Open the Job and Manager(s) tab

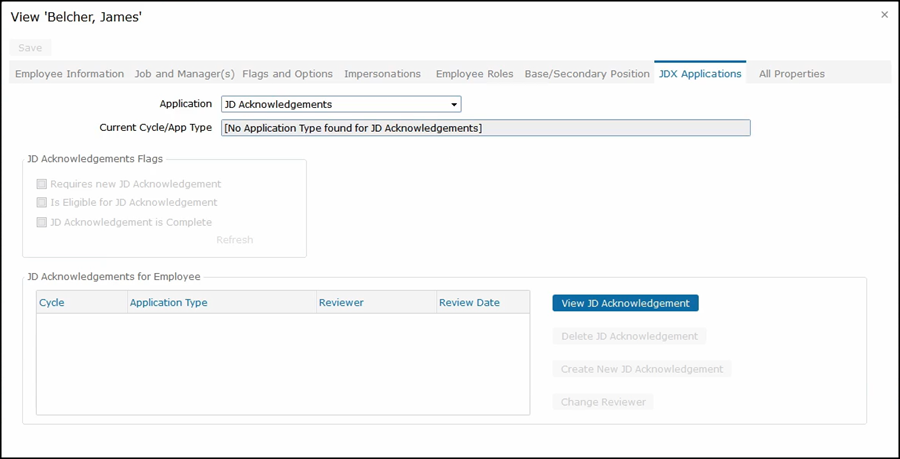point(185,74)
